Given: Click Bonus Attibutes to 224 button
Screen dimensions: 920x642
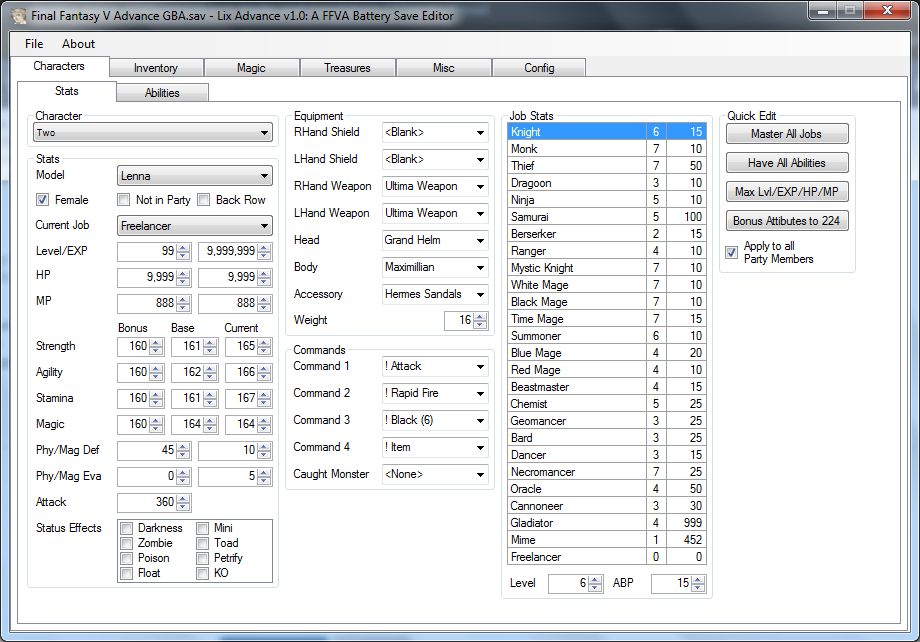Looking at the screenshot, I should (787, 221).
